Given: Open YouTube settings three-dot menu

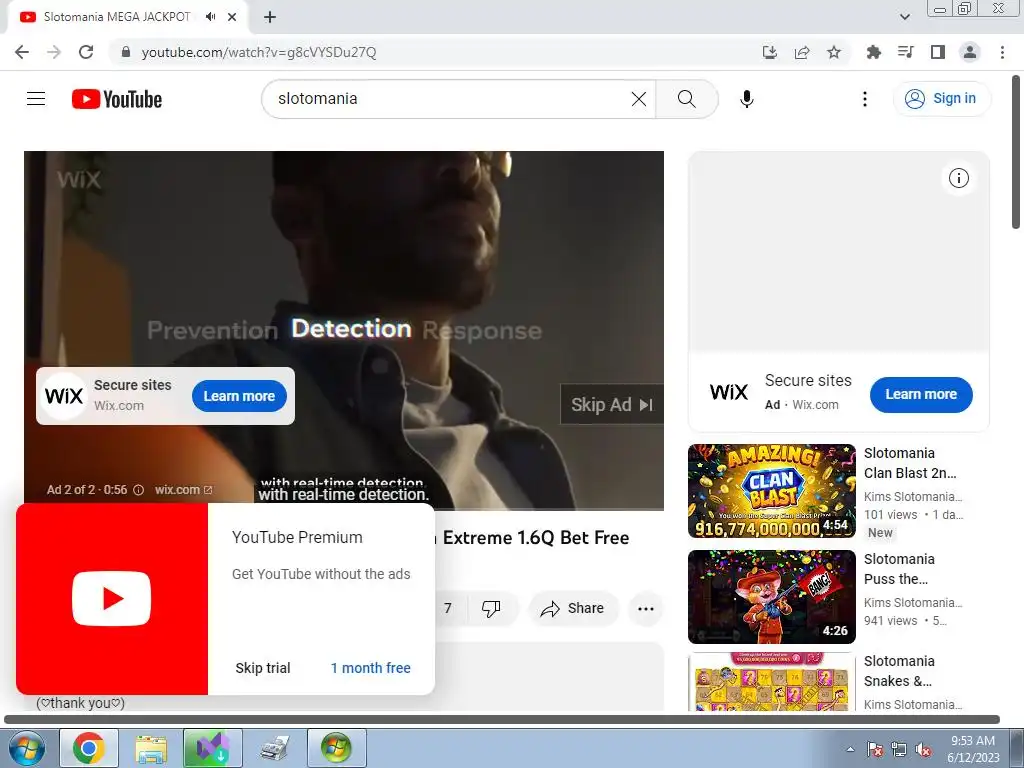Looking at the screenshot, I should [x=865, y=99].
